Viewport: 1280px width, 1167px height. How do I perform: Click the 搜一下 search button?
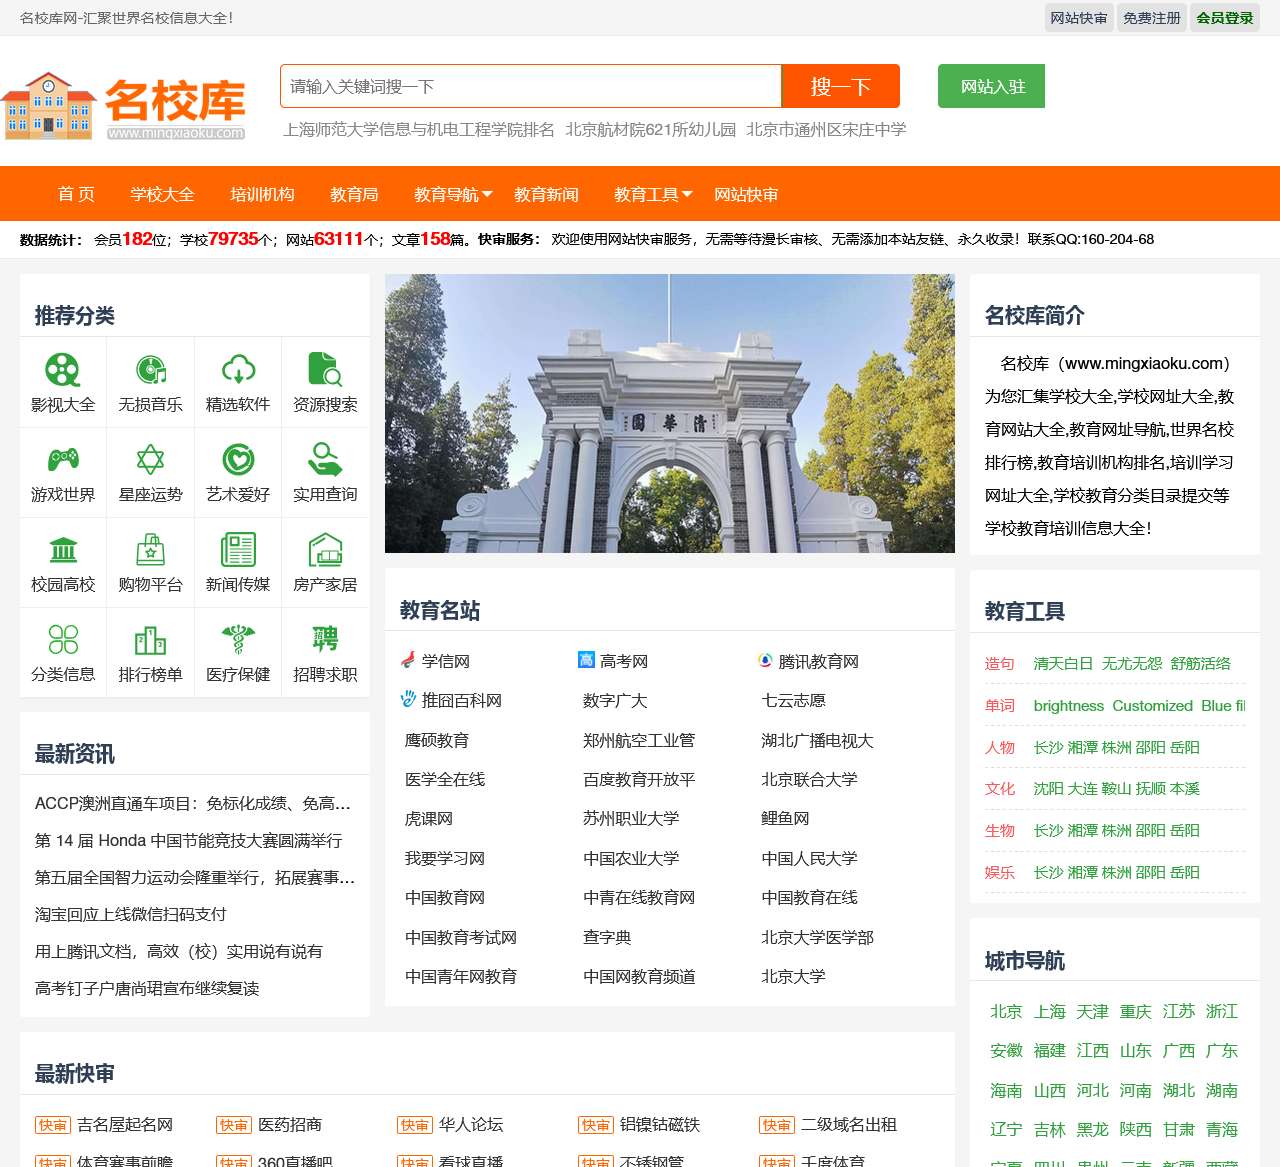pos(840,86)
